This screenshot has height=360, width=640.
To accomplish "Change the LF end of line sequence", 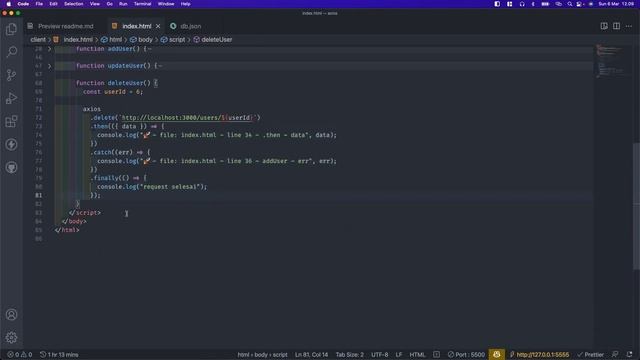I will tap(399, 355).
